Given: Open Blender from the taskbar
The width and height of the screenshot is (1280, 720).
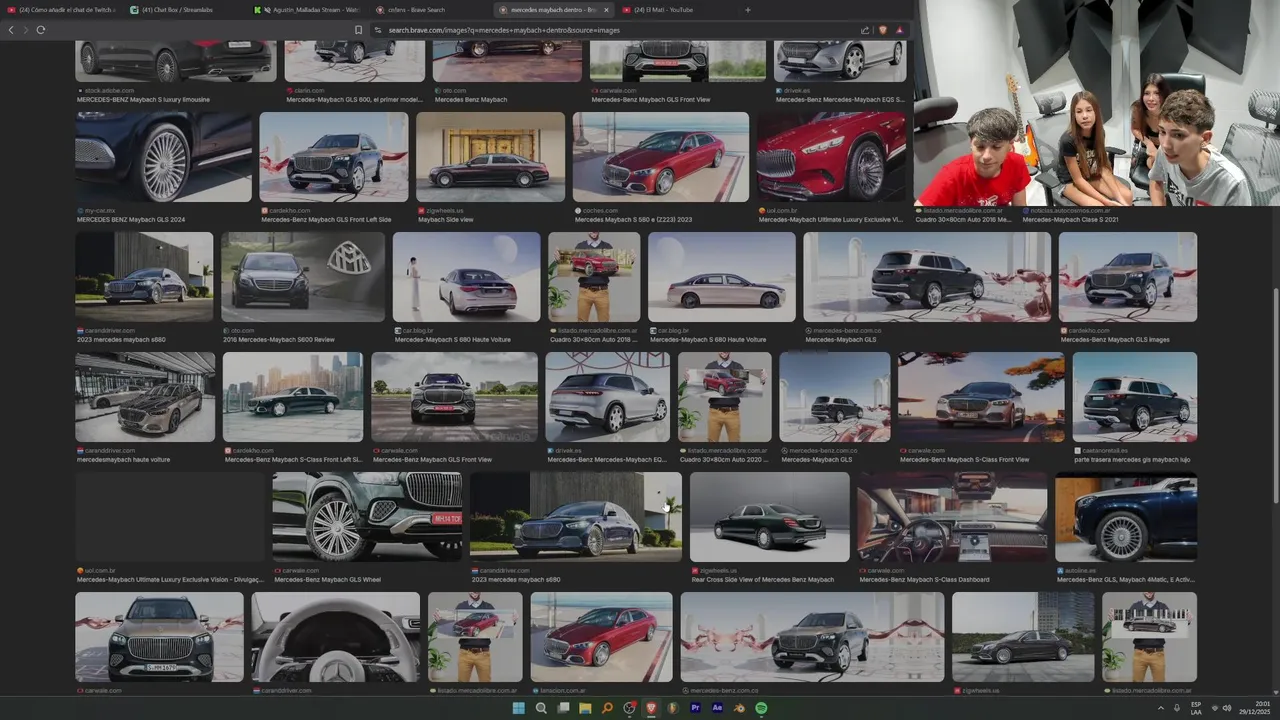Looking at the screenshot, I should (739, 708).
